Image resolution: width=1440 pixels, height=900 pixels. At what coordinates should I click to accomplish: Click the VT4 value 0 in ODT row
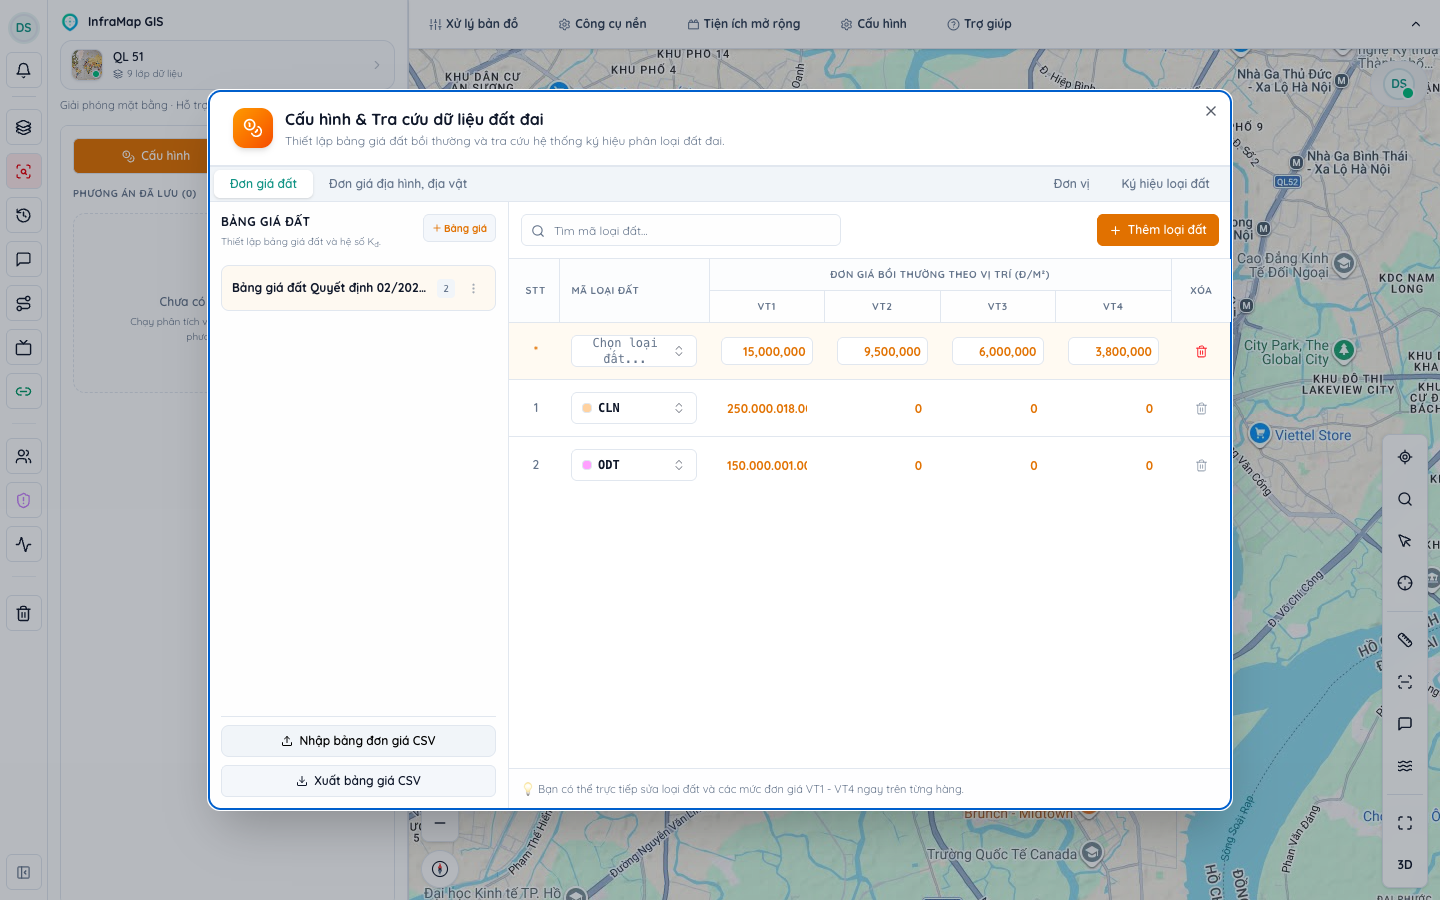click(x=1113, y=465)
